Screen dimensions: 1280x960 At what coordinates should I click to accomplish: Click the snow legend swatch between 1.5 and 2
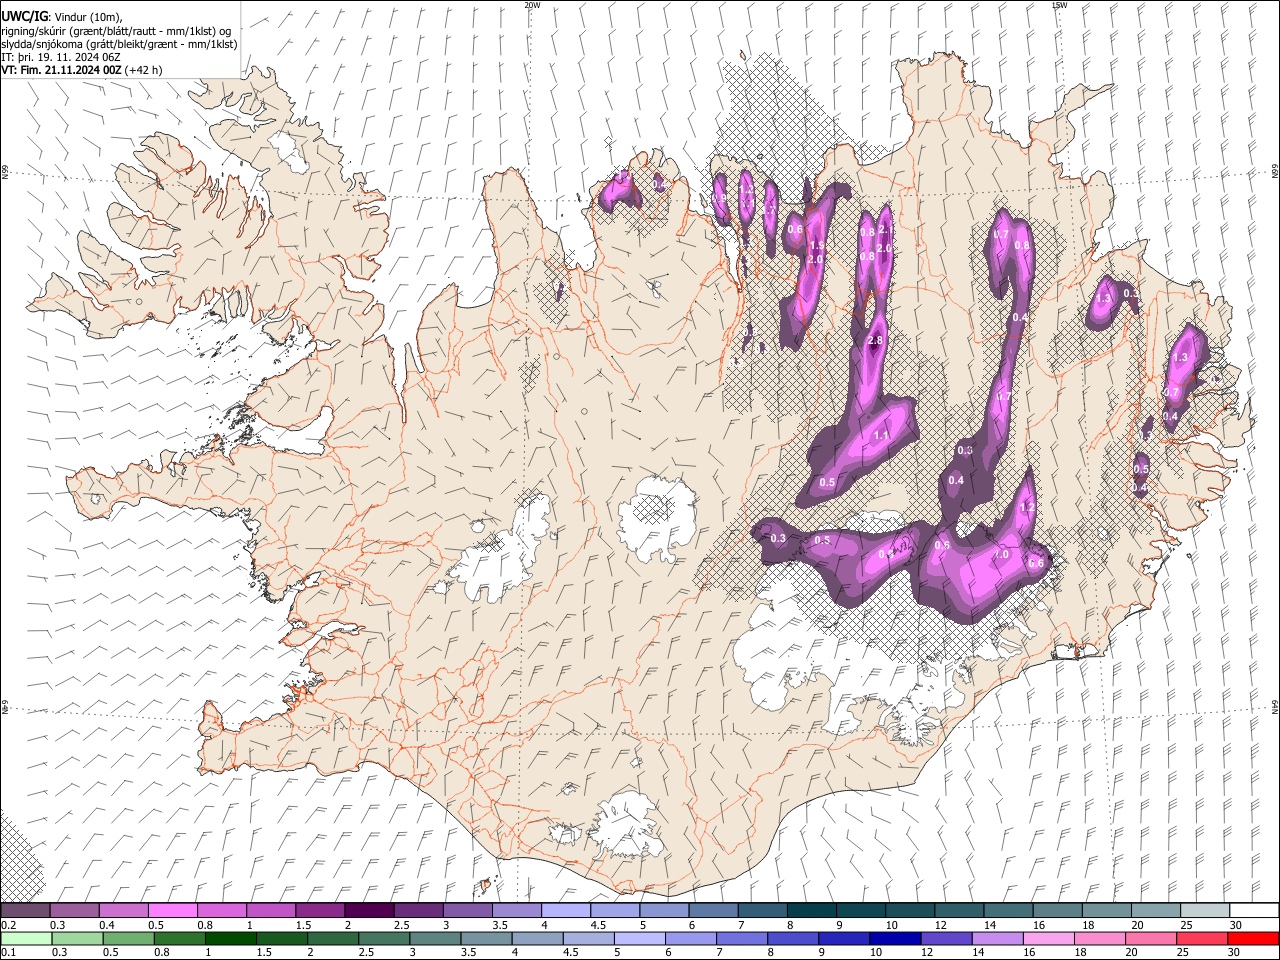pyautogui.click(x=320, y=911)
